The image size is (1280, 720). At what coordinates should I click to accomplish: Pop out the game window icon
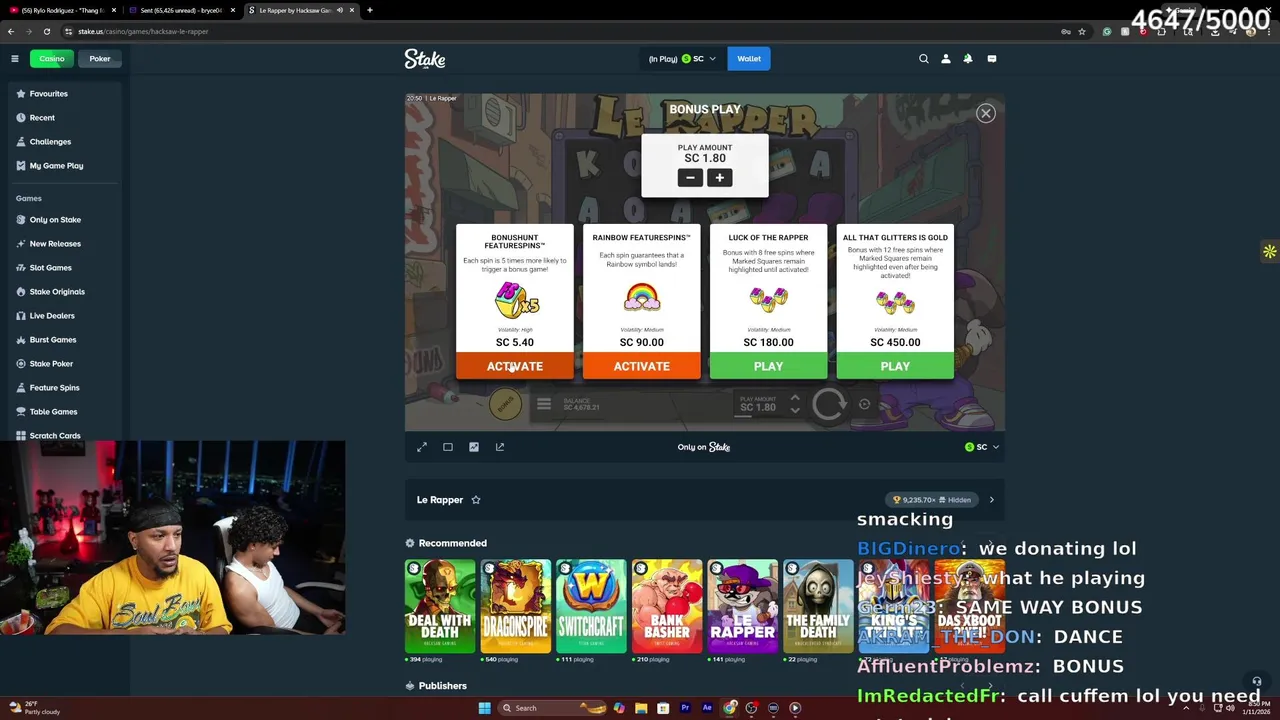pyautogui.click(x=500, y=447)
